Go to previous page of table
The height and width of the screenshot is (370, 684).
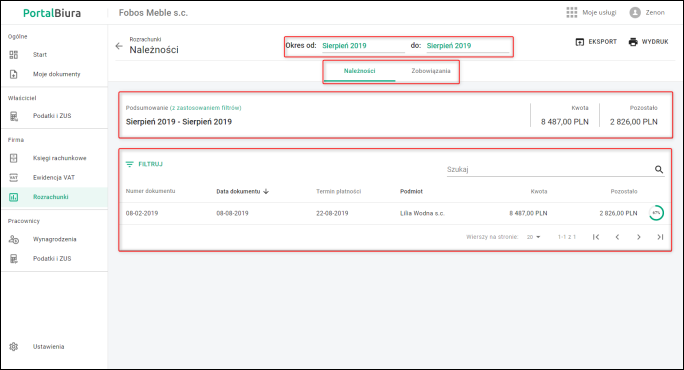tap(617, 237)
